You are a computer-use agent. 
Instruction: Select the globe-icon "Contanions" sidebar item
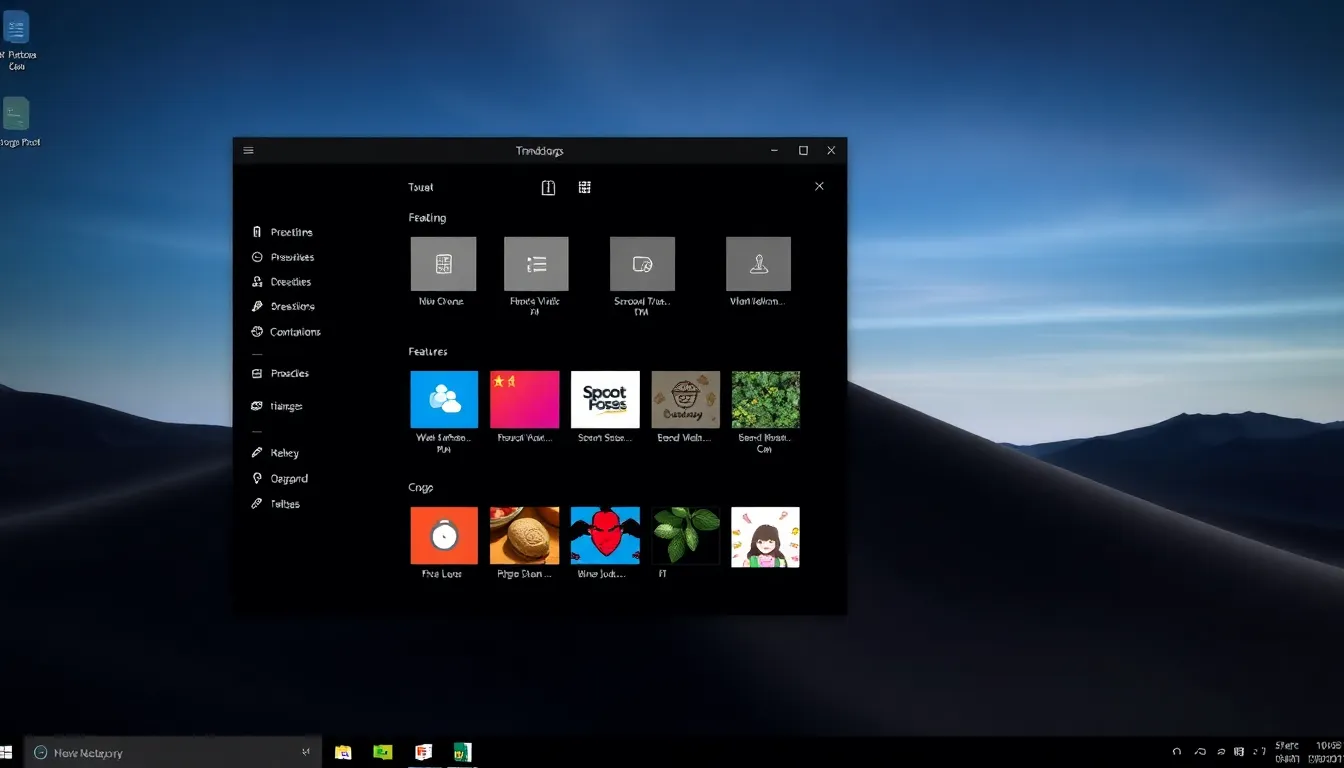coord(286,332)
